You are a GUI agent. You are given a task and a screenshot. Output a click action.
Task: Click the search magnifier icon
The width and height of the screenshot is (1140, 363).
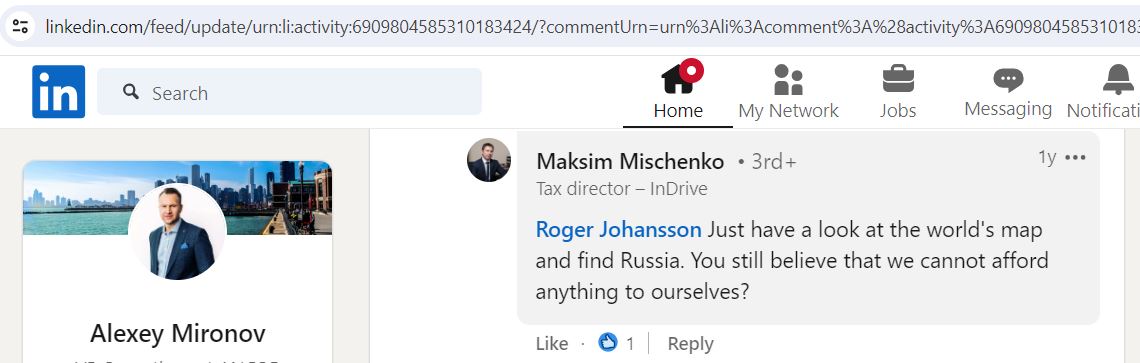pyautogui.click(x=131, y=92)
